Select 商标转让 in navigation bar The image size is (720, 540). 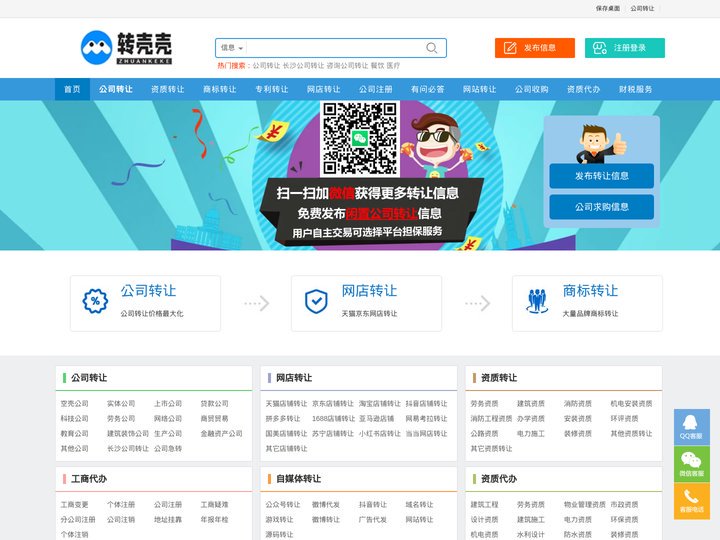coord(219,89)
